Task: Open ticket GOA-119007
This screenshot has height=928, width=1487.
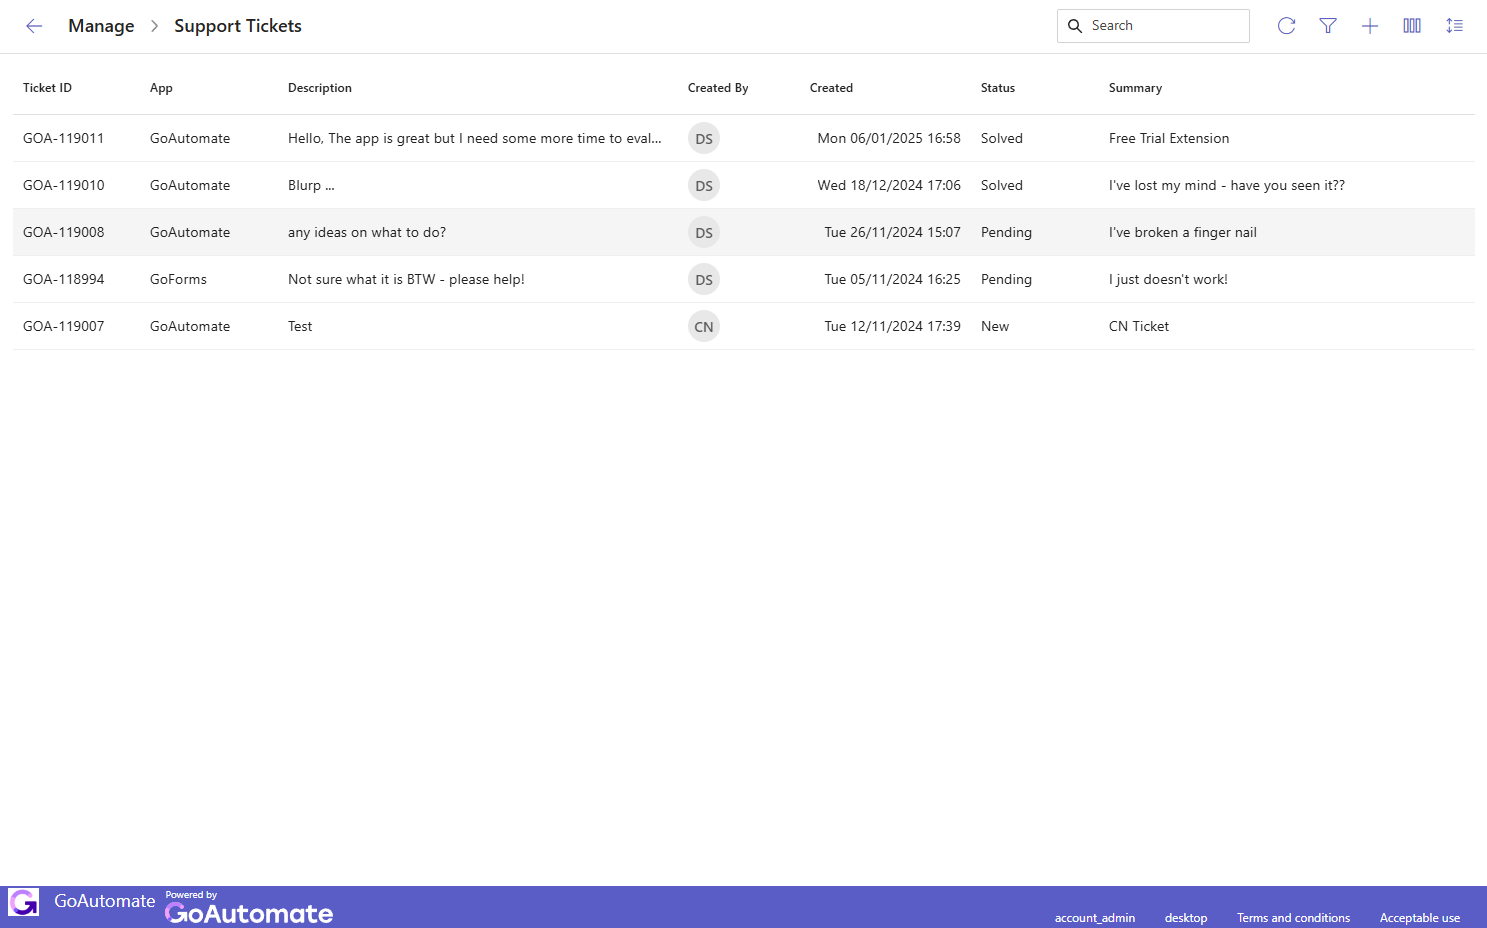Action: click(63, 326)
